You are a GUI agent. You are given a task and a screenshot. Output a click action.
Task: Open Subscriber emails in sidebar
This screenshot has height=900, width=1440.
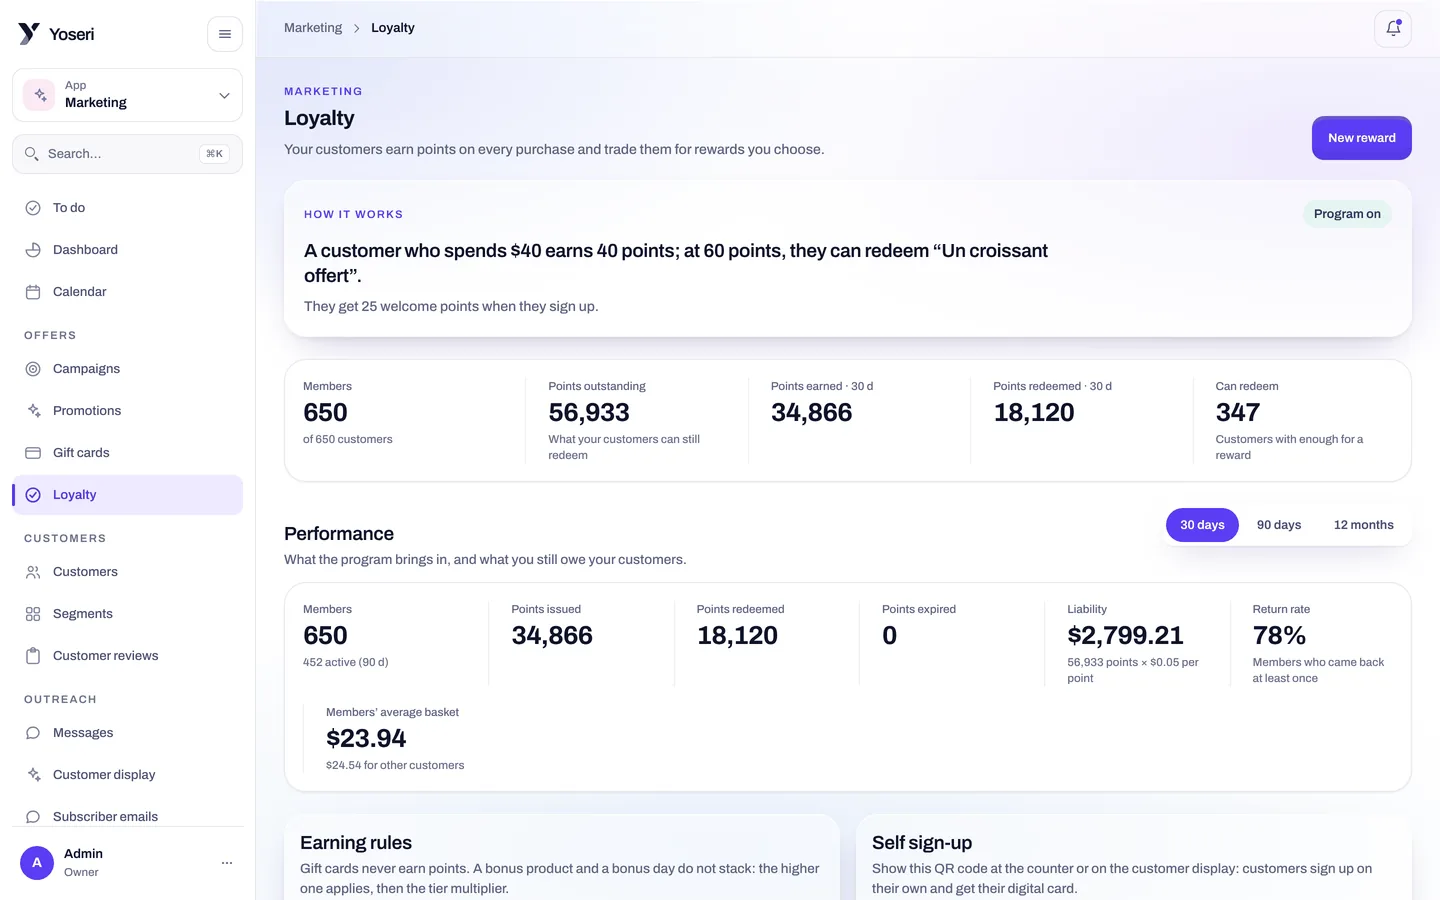[127, 816]
